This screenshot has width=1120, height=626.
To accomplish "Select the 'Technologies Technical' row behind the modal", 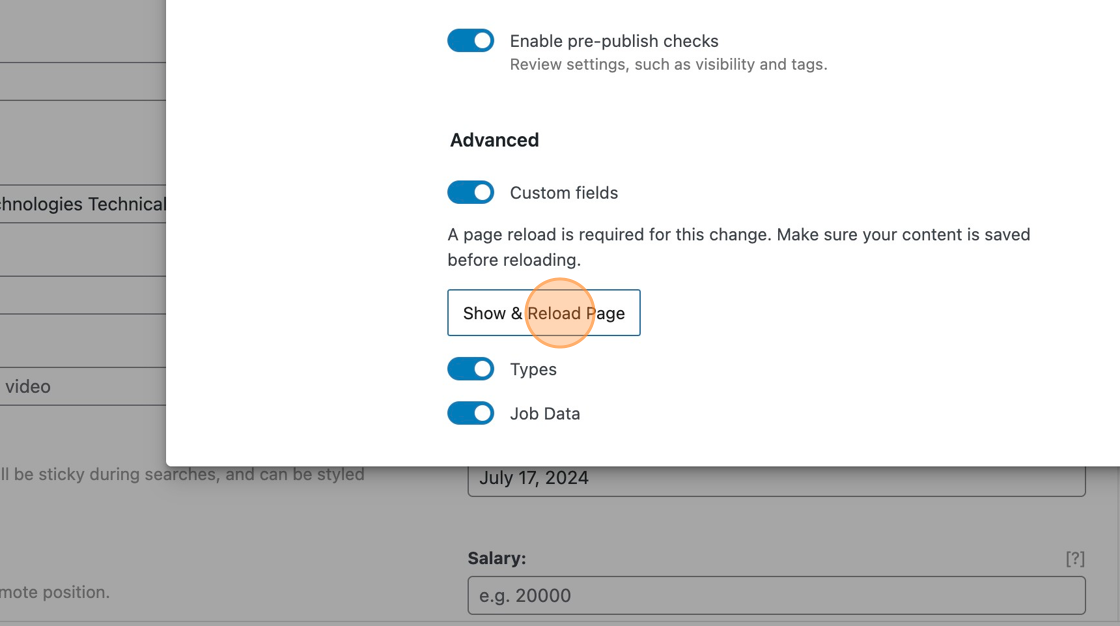I will click(83, 204).
